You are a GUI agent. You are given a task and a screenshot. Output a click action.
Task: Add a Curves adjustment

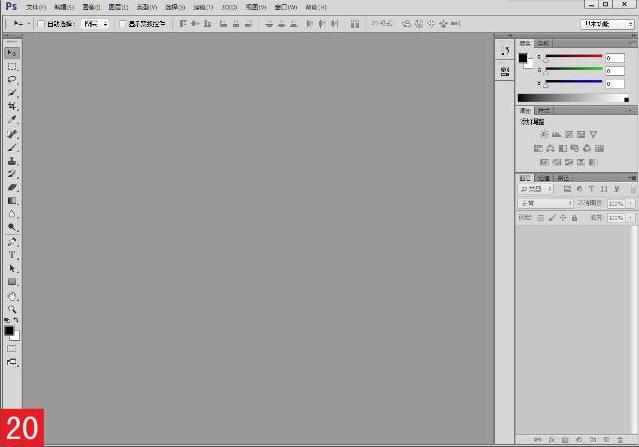pos(569,134)
